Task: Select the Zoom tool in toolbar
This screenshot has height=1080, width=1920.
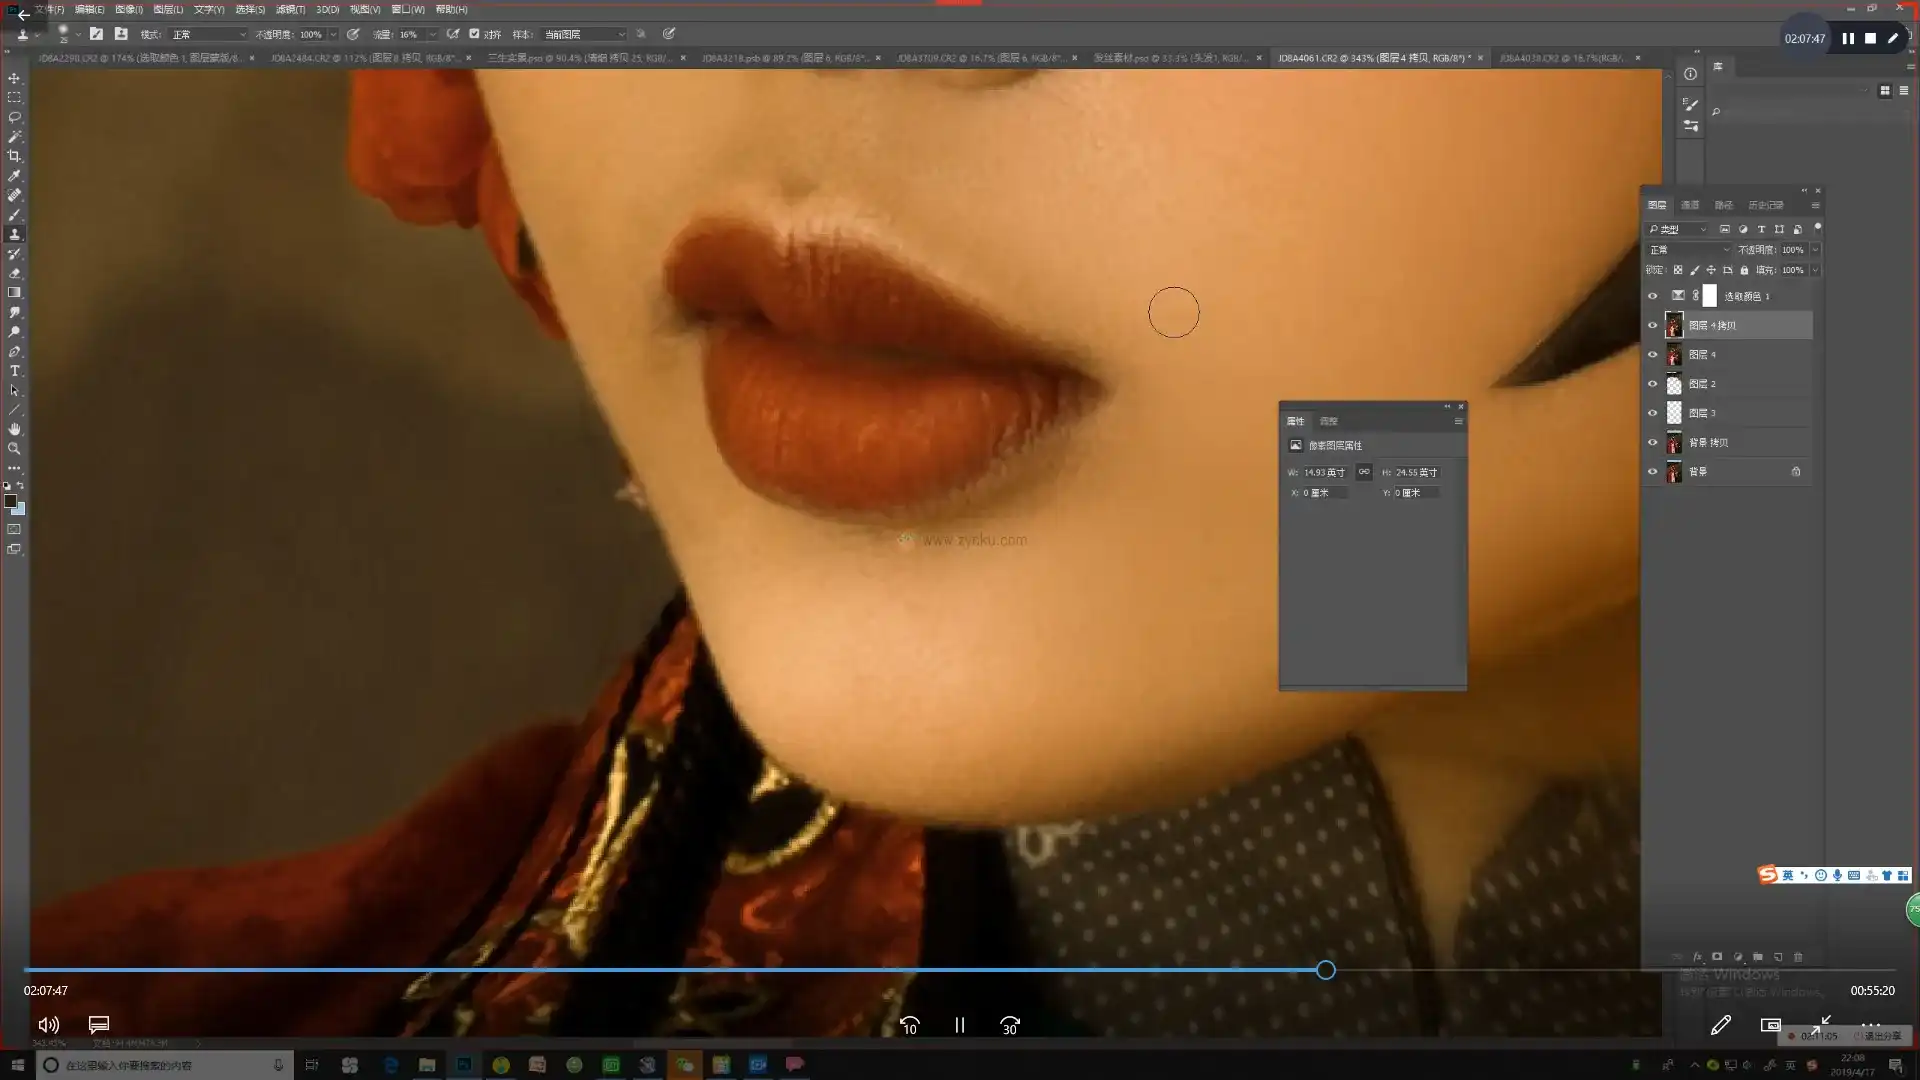Action: [14, 449]
